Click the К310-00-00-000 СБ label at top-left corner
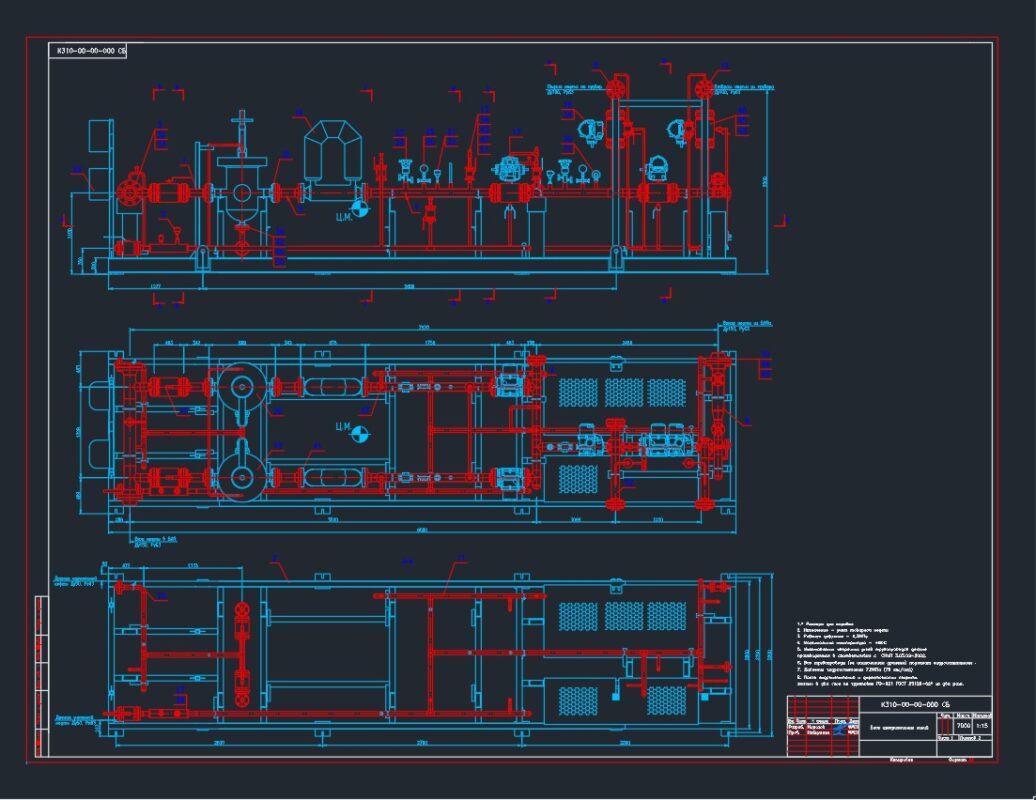This screenshot has width=1036, height=800. (x=90, y=49)
